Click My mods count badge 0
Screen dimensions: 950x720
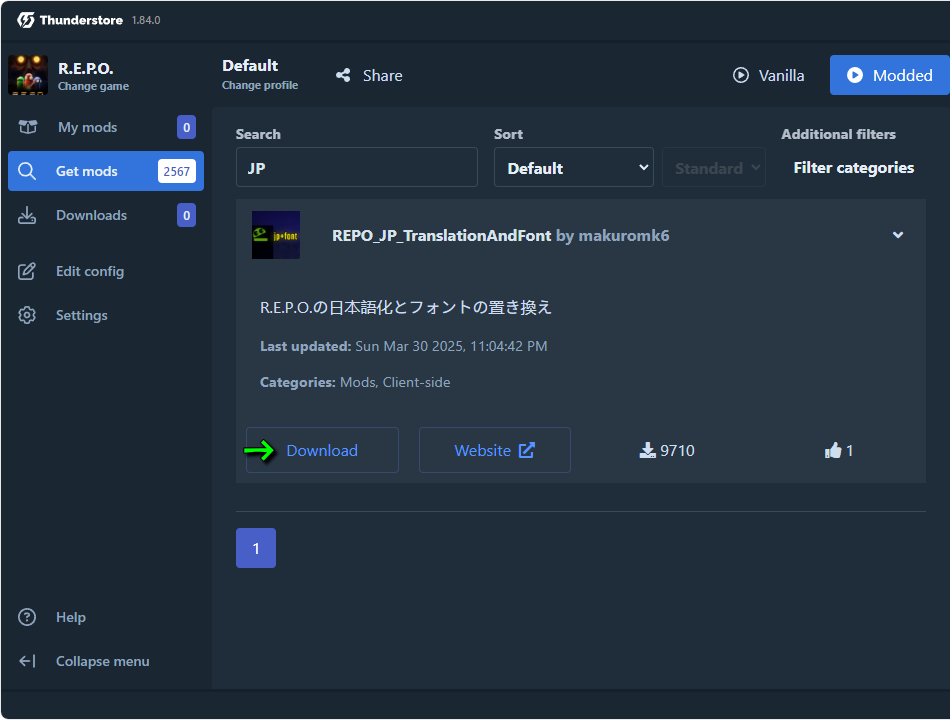pyautogui.click(x=187, y=127)
